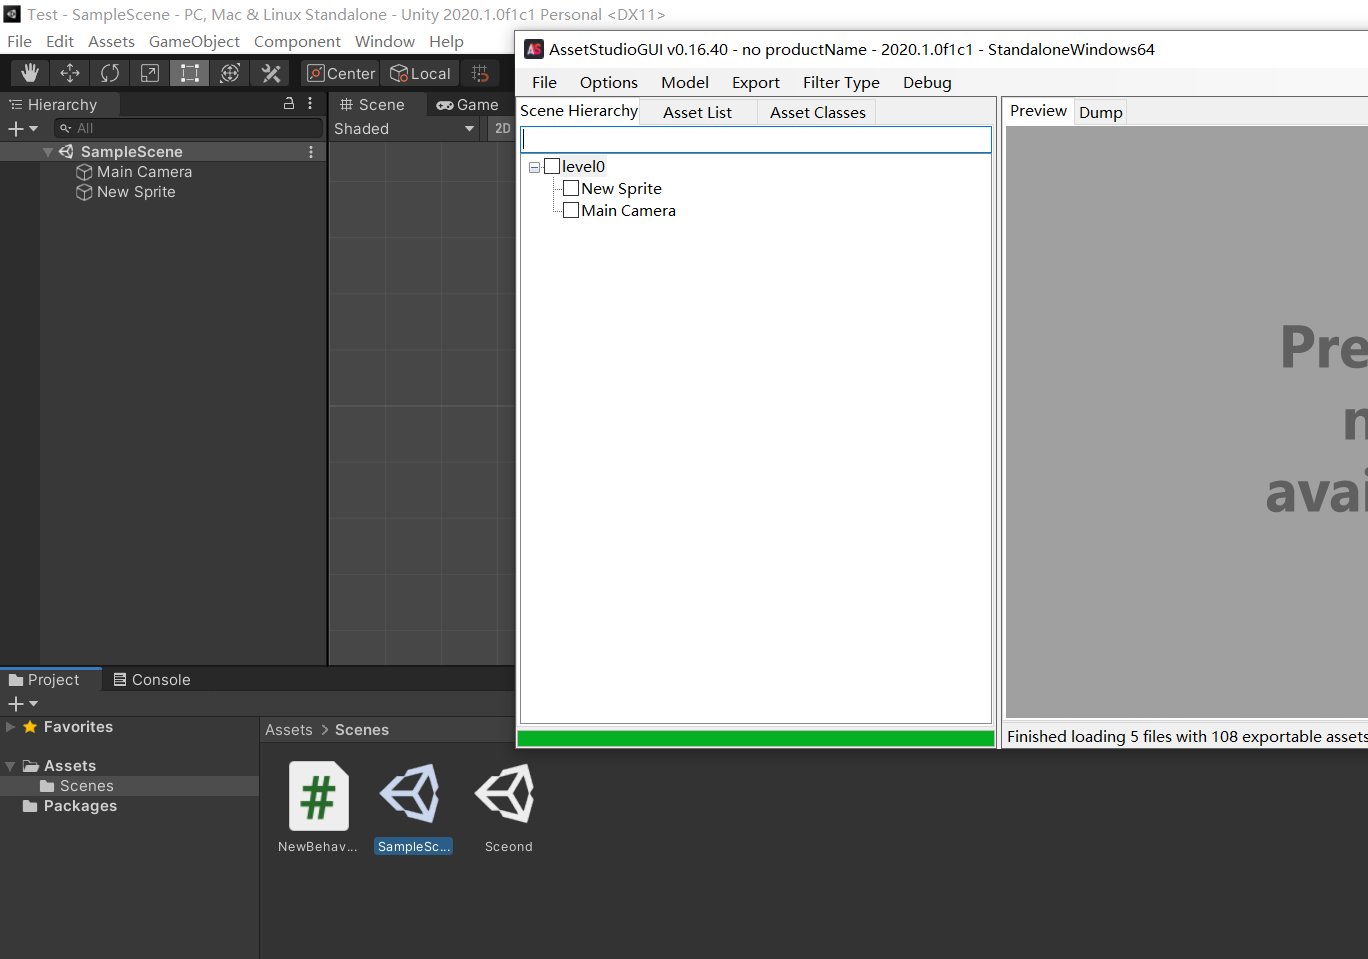Open the Preview tab in AssetStudio
Viewport: 1368px width, 959px height.
[1038, 111]
